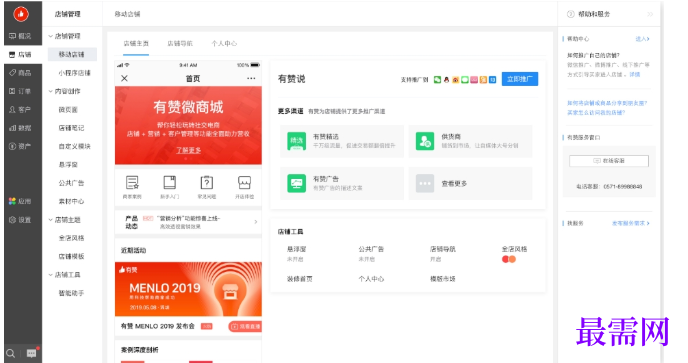Screen dimensions: 688x363
Task: Select 微页面 in the side menu
Action: (68, 110)
